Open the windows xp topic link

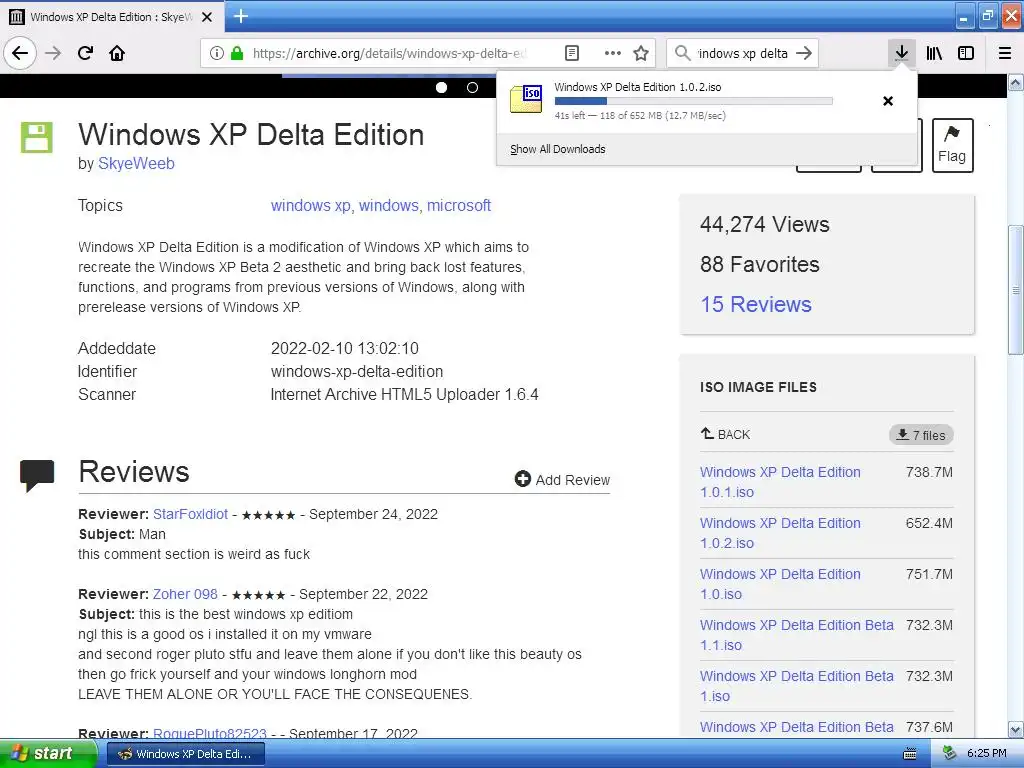point(311,205)
